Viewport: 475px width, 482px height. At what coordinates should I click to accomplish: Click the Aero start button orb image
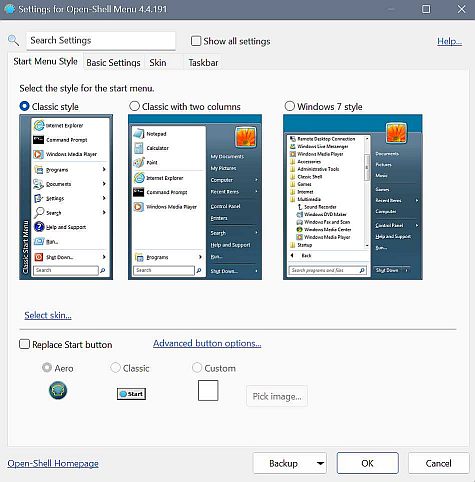58,390
